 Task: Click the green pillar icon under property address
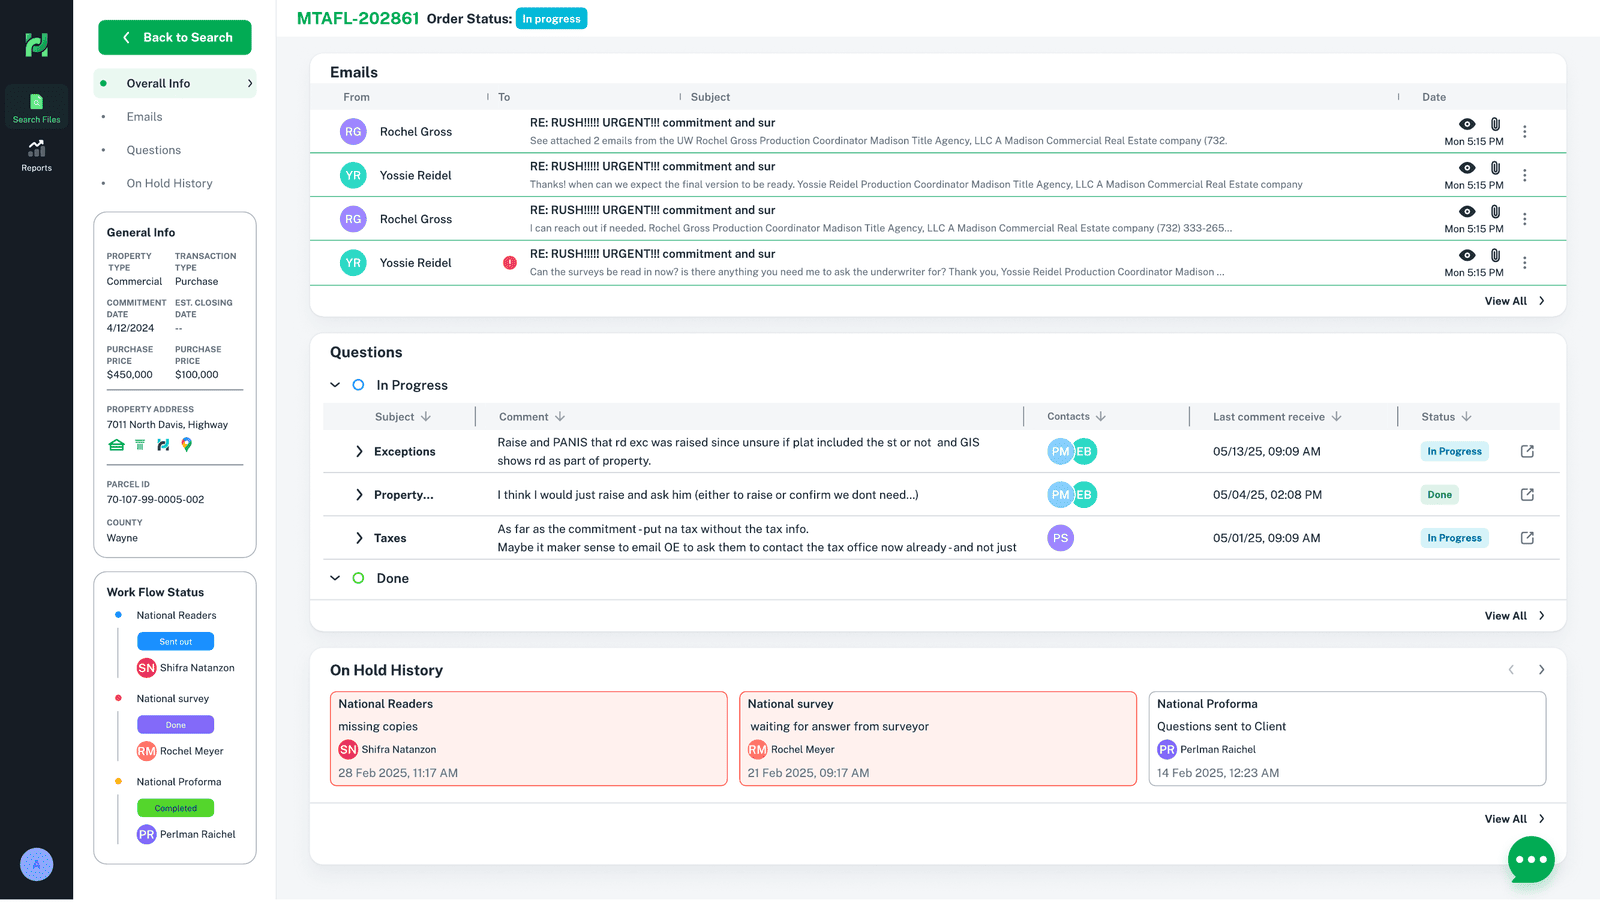pyautogui.click(x=140, y=445)
